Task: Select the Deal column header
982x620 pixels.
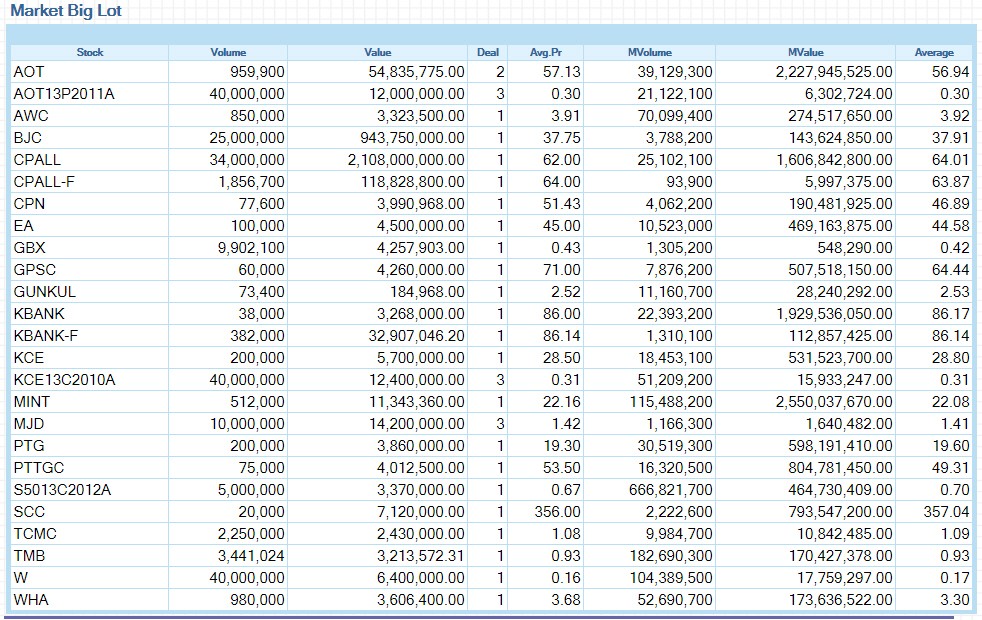Action: (488, 53)
